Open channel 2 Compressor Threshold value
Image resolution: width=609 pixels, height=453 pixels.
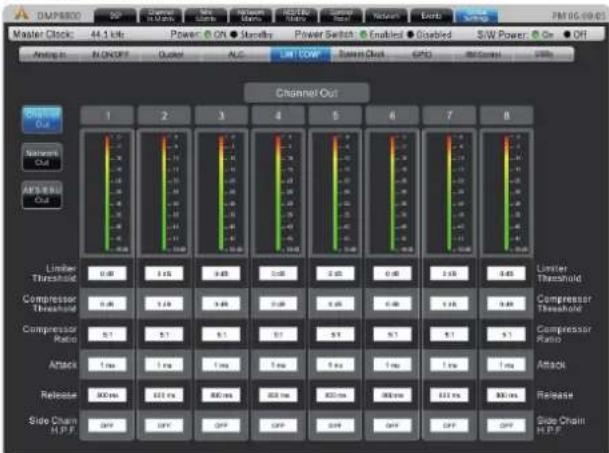click(x=164, y=304)
